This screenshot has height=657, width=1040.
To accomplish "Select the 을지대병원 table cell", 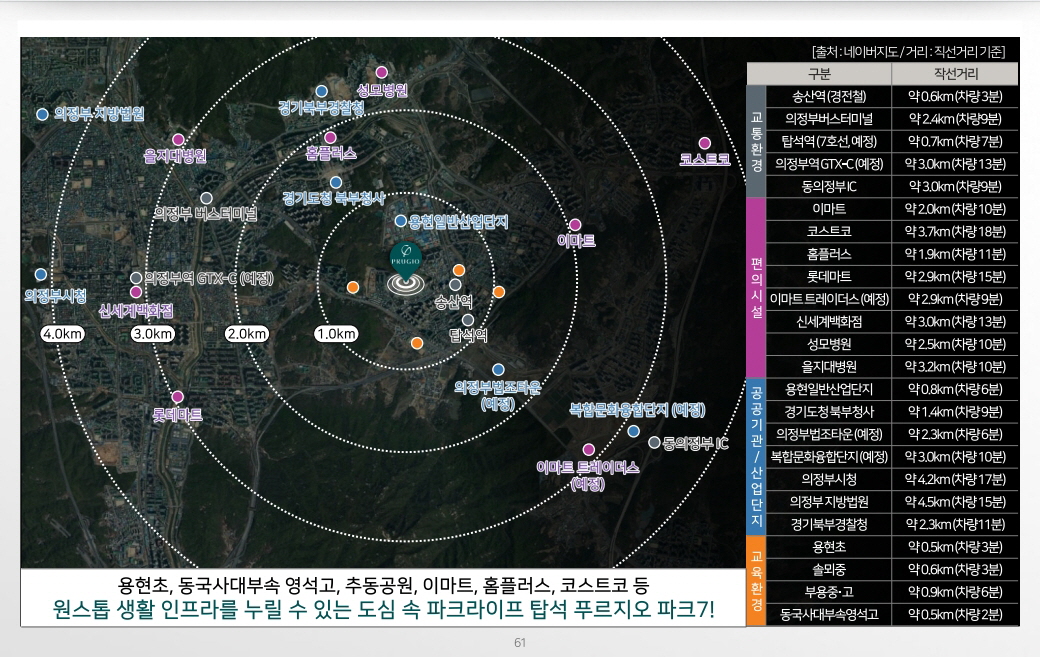I will [x=829, y=367].
